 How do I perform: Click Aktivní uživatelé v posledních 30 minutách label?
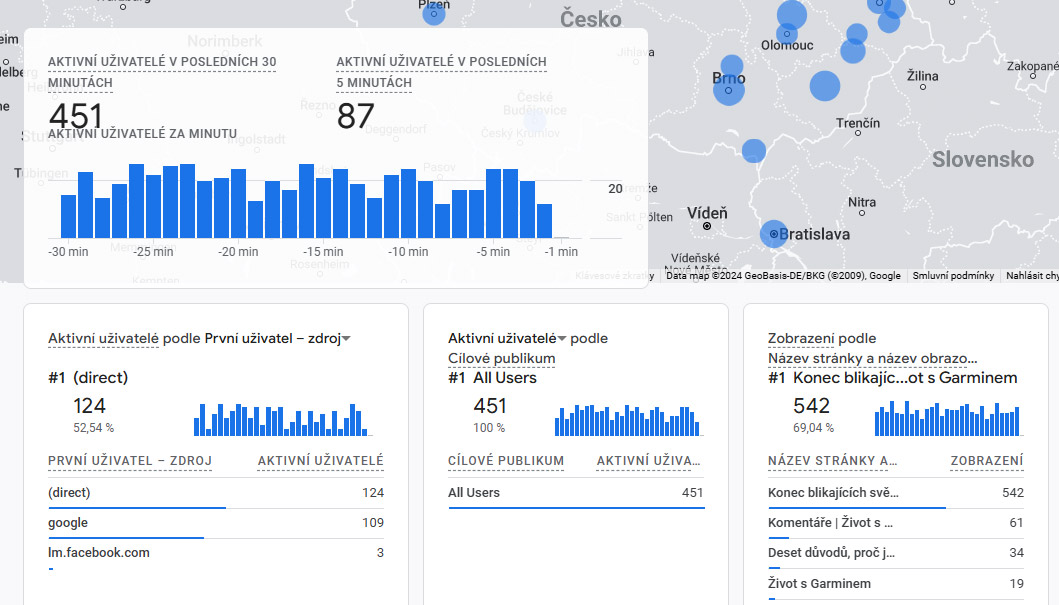(162, 72)
